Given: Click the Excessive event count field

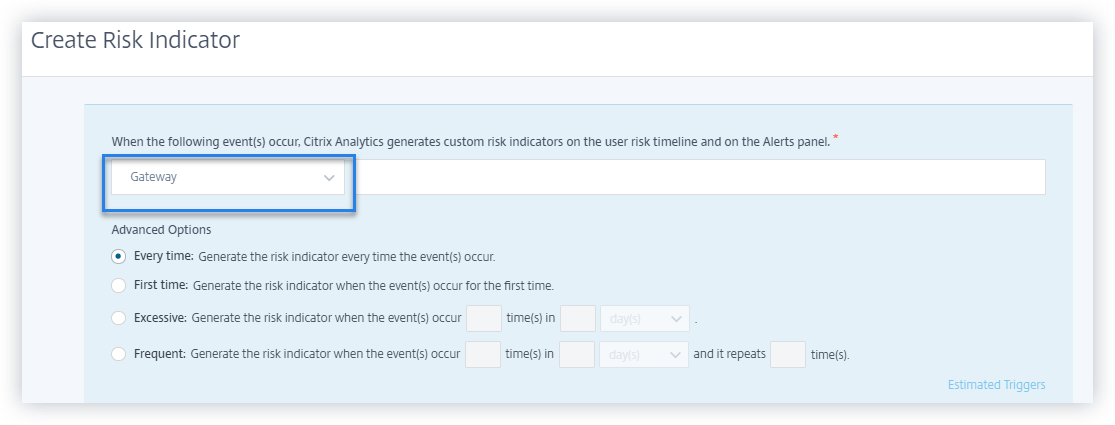Looking at the screenshot, I should [x=484, y=319].
